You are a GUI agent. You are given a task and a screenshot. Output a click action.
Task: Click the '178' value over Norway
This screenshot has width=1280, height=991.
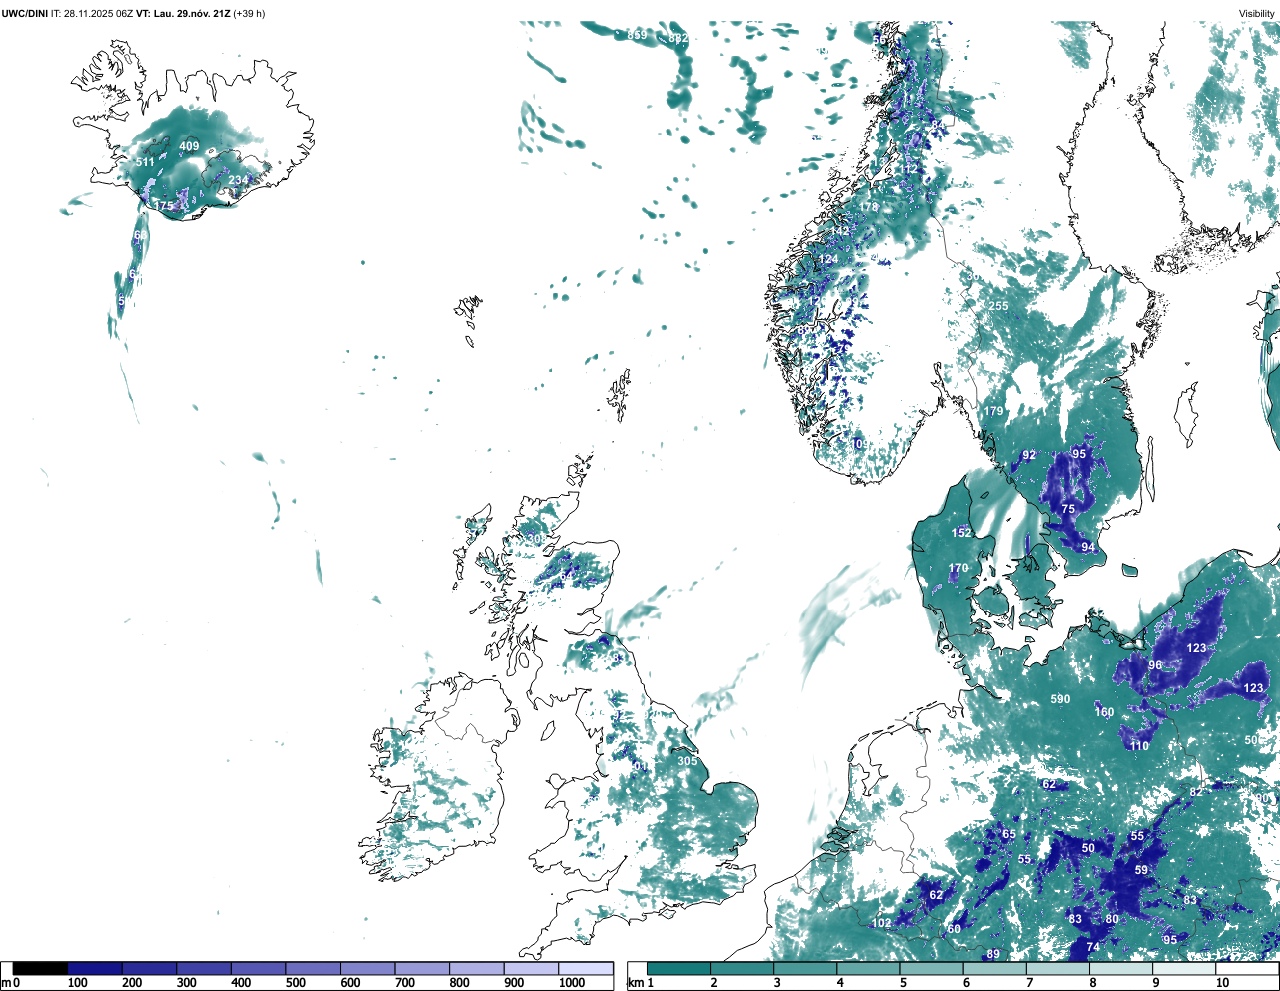(868, 207)
